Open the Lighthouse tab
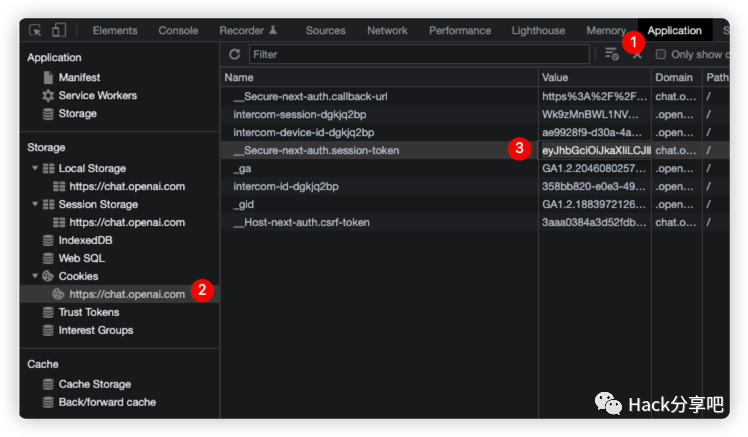This screenshot has height=437, width=748. coord(538,31)
